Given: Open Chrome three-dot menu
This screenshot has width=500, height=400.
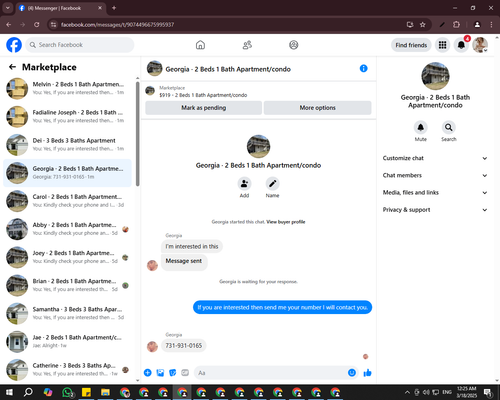Looking at the screenshot, I should click(491, 25).
